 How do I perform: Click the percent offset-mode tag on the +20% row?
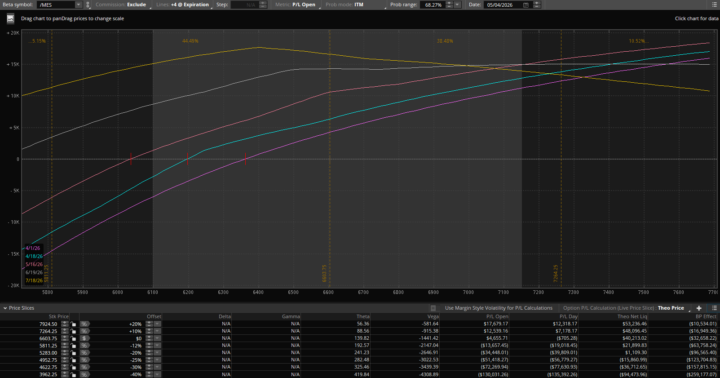point(85,324)
